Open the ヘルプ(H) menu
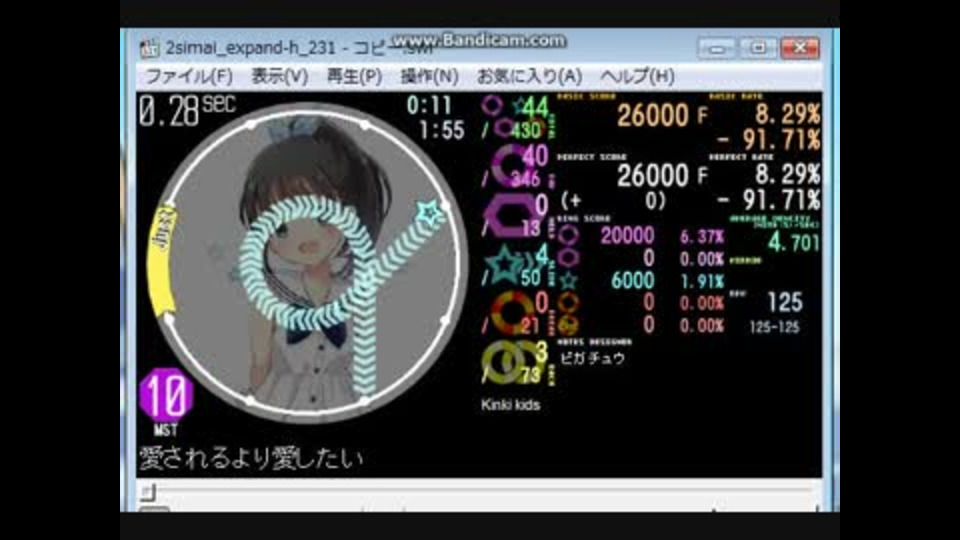This screenshot has height=540, width=960. (x=637, y=77)
